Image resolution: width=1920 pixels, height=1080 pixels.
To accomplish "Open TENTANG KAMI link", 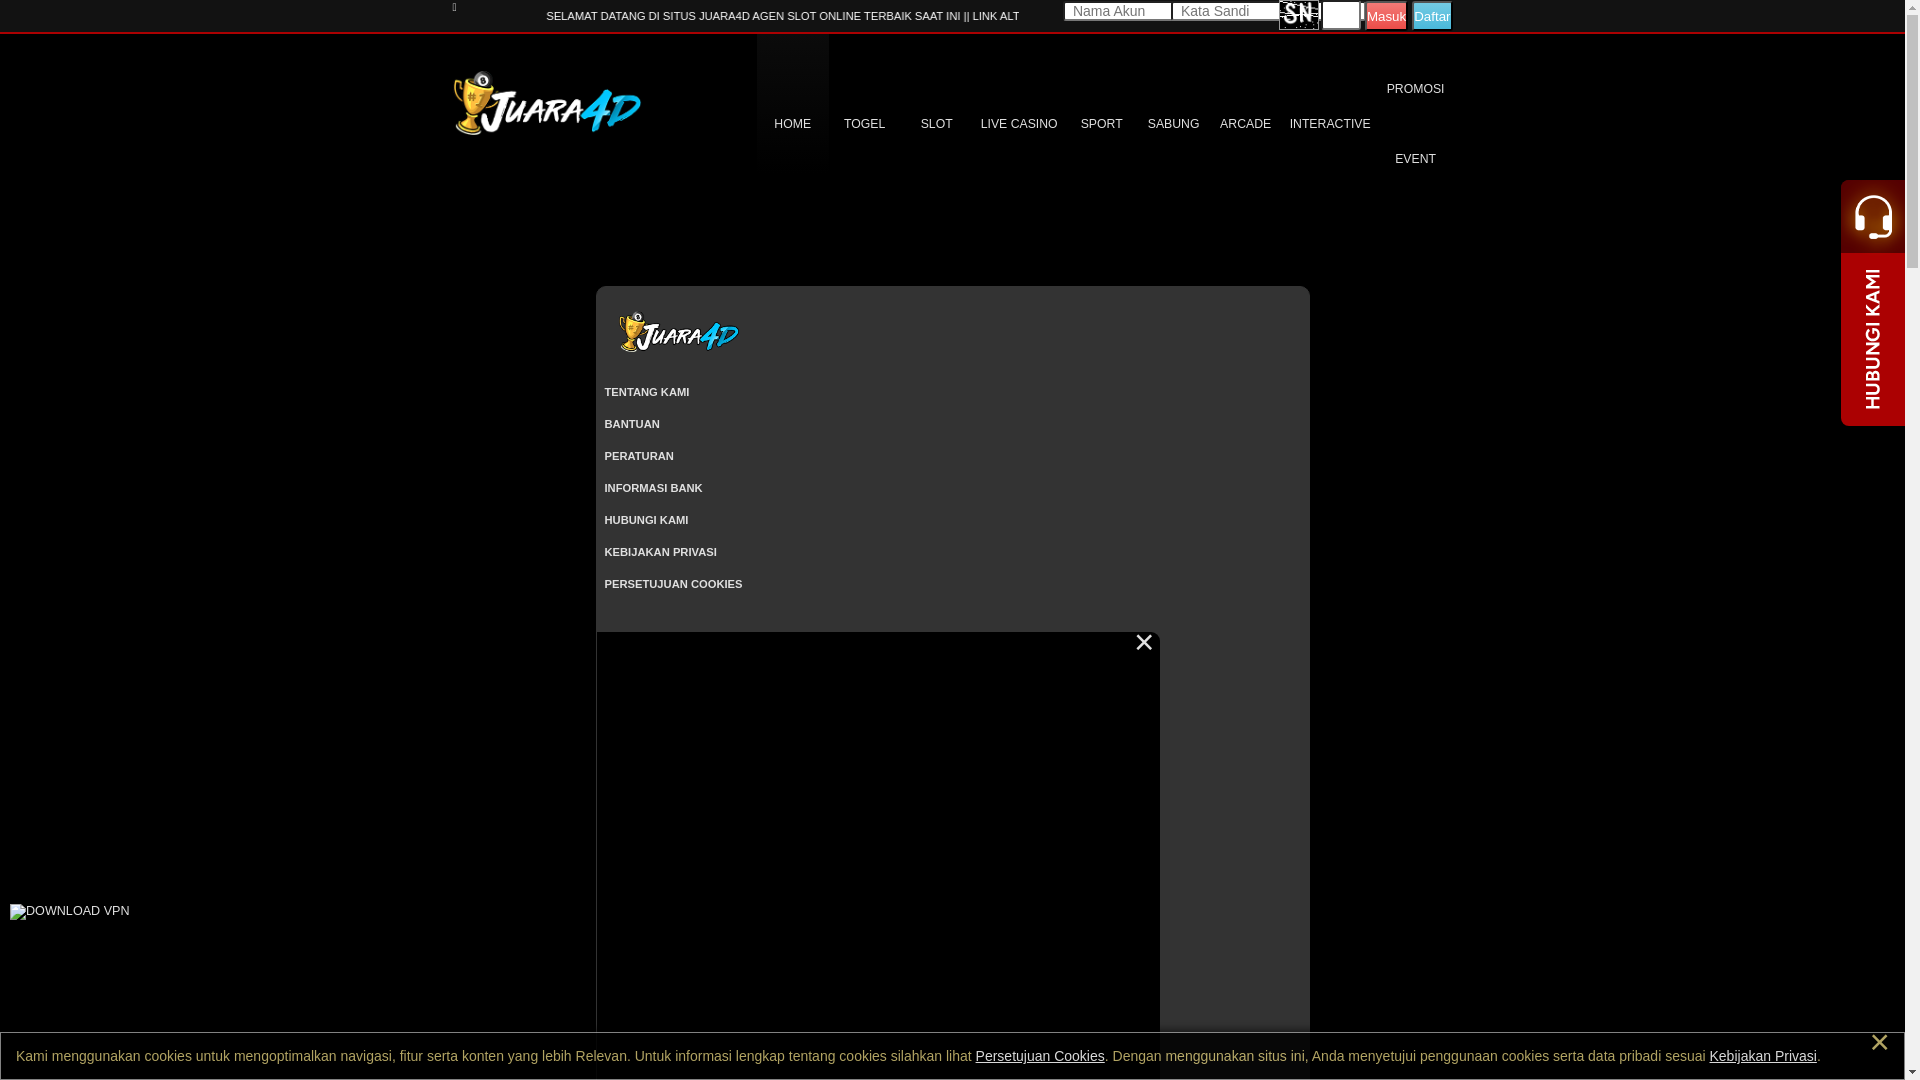I will coord(647,392).
